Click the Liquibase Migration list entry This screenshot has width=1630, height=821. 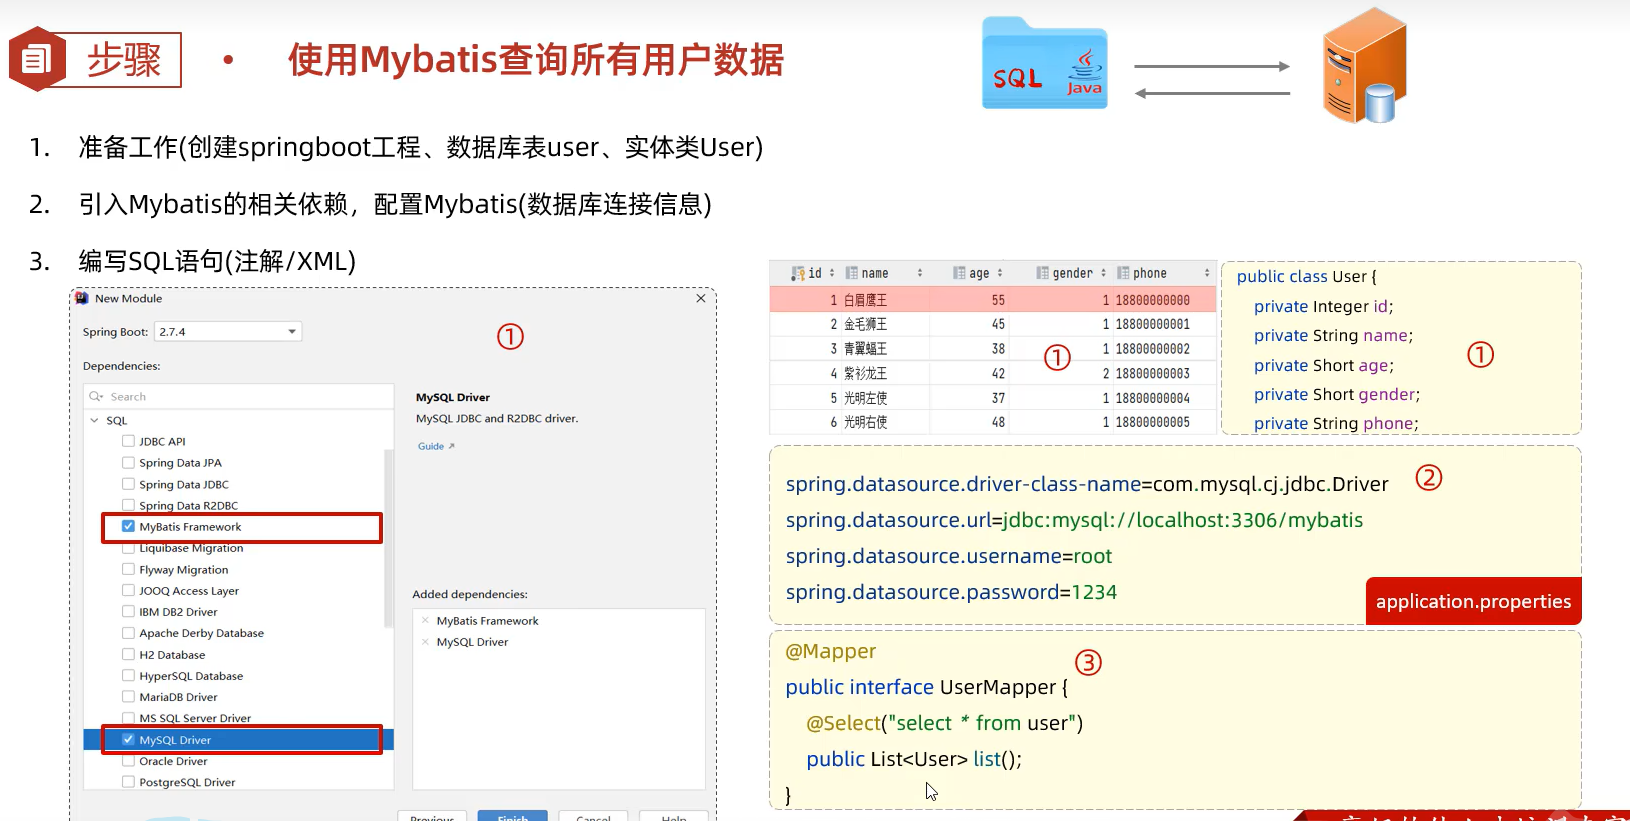click(191, 548)
